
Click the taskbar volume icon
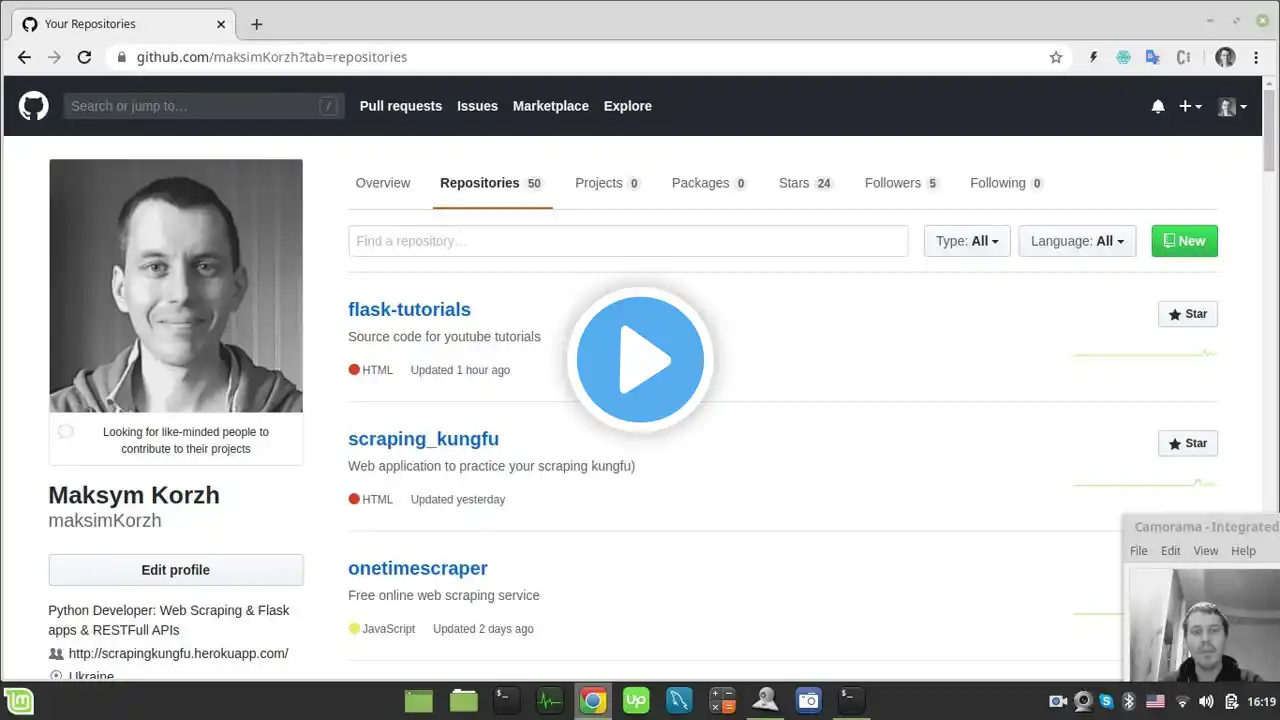point(1206,701)
